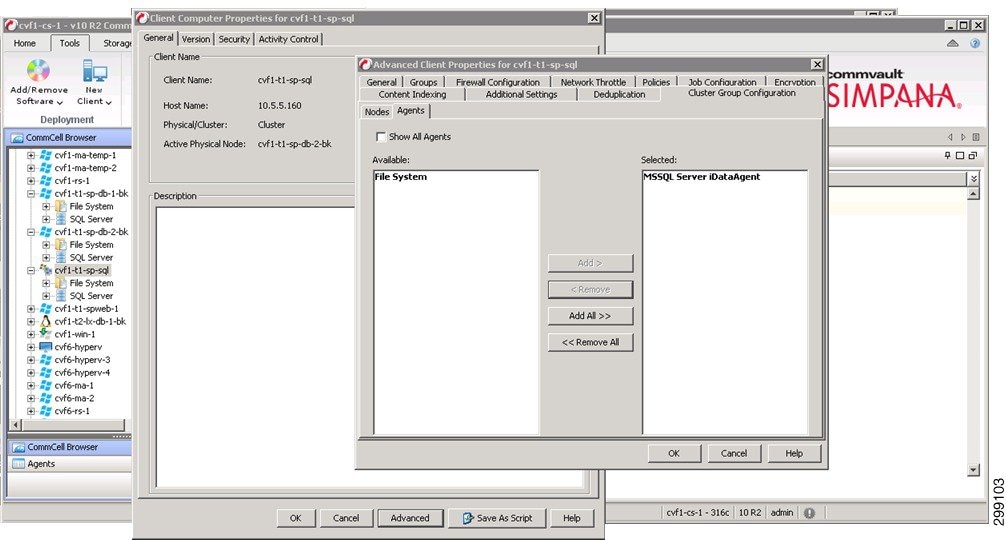Screen dimensions: 1006x540
Task: Click the pin icon in the main window panel
Action: [x=948, y=155]
